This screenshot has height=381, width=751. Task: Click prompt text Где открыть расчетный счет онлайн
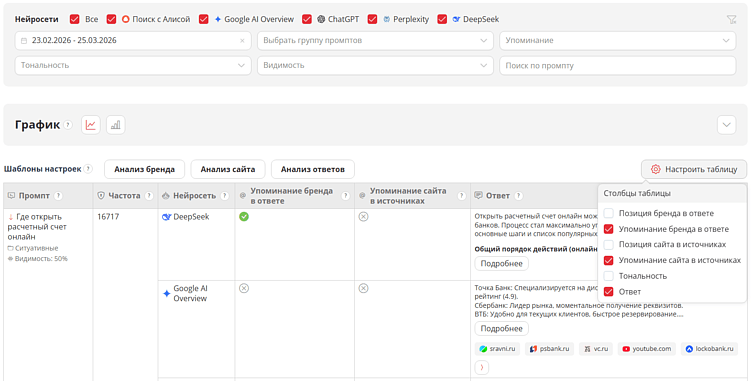(37, 227)
